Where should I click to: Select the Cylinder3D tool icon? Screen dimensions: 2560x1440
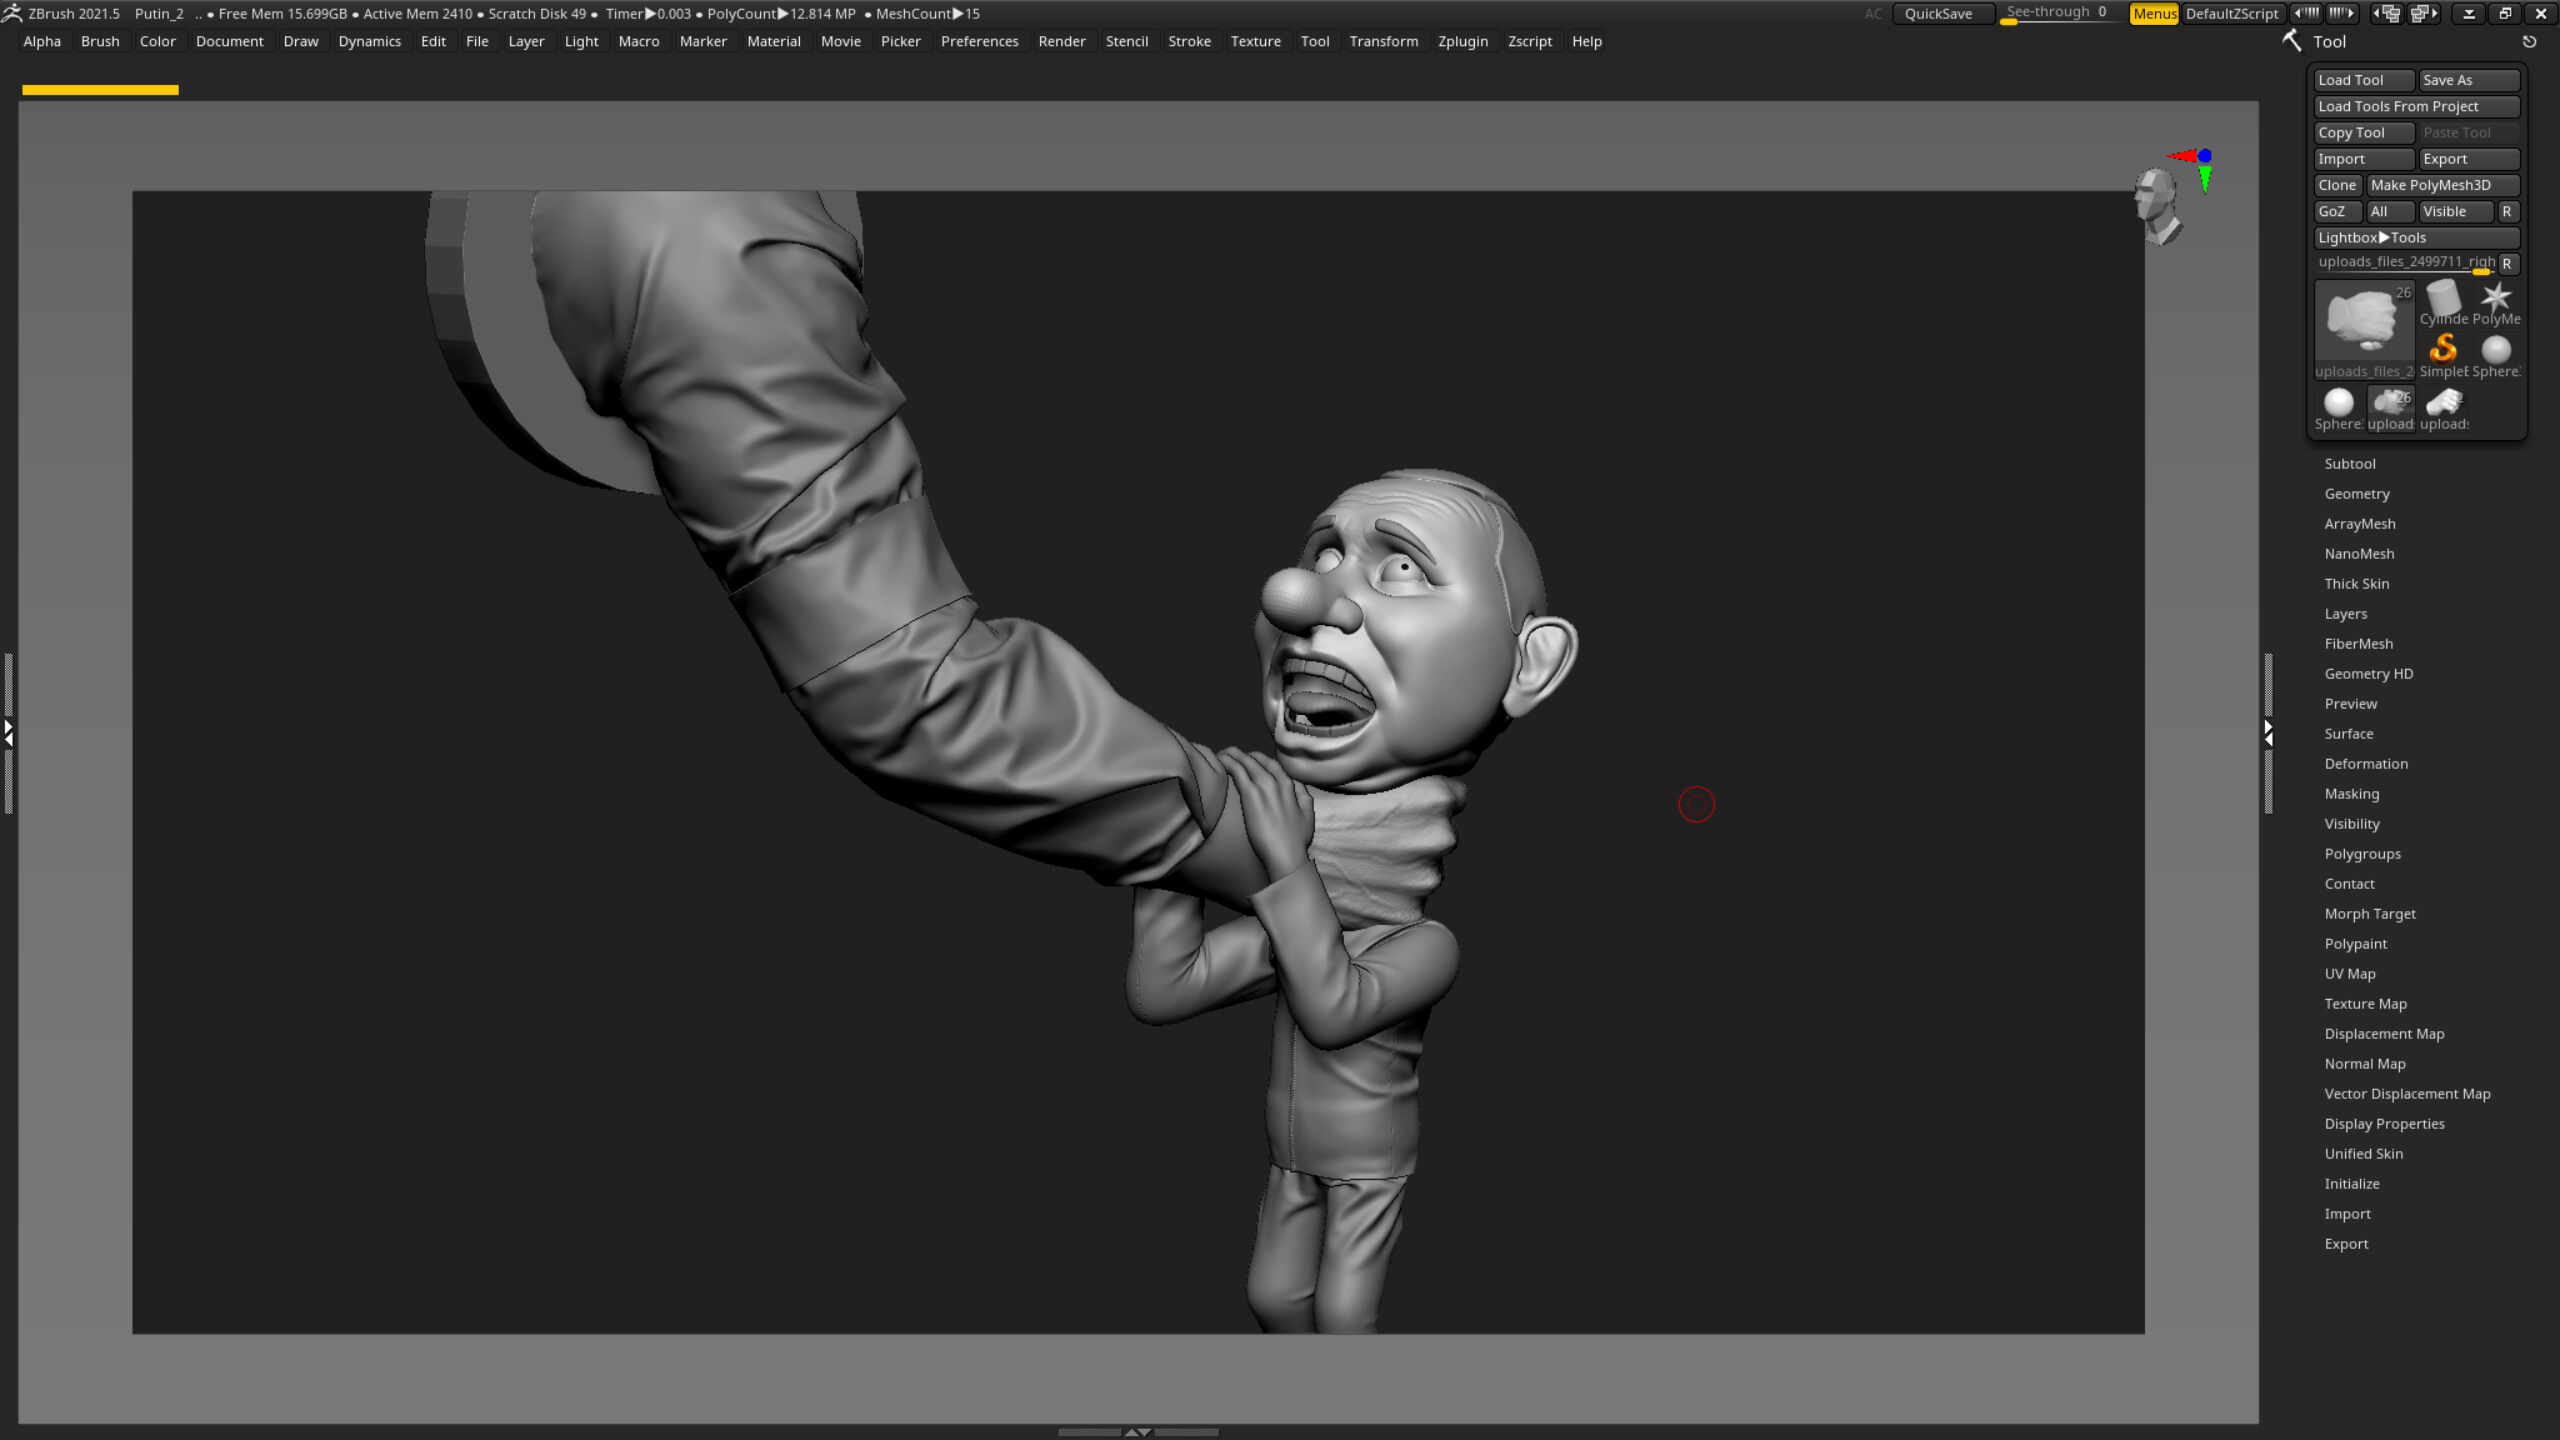tap(2443, 299)
